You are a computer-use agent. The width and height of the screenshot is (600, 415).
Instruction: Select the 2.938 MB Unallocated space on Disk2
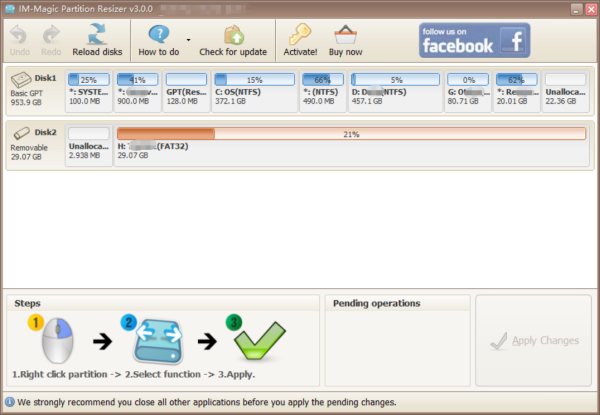coord(89,145)
